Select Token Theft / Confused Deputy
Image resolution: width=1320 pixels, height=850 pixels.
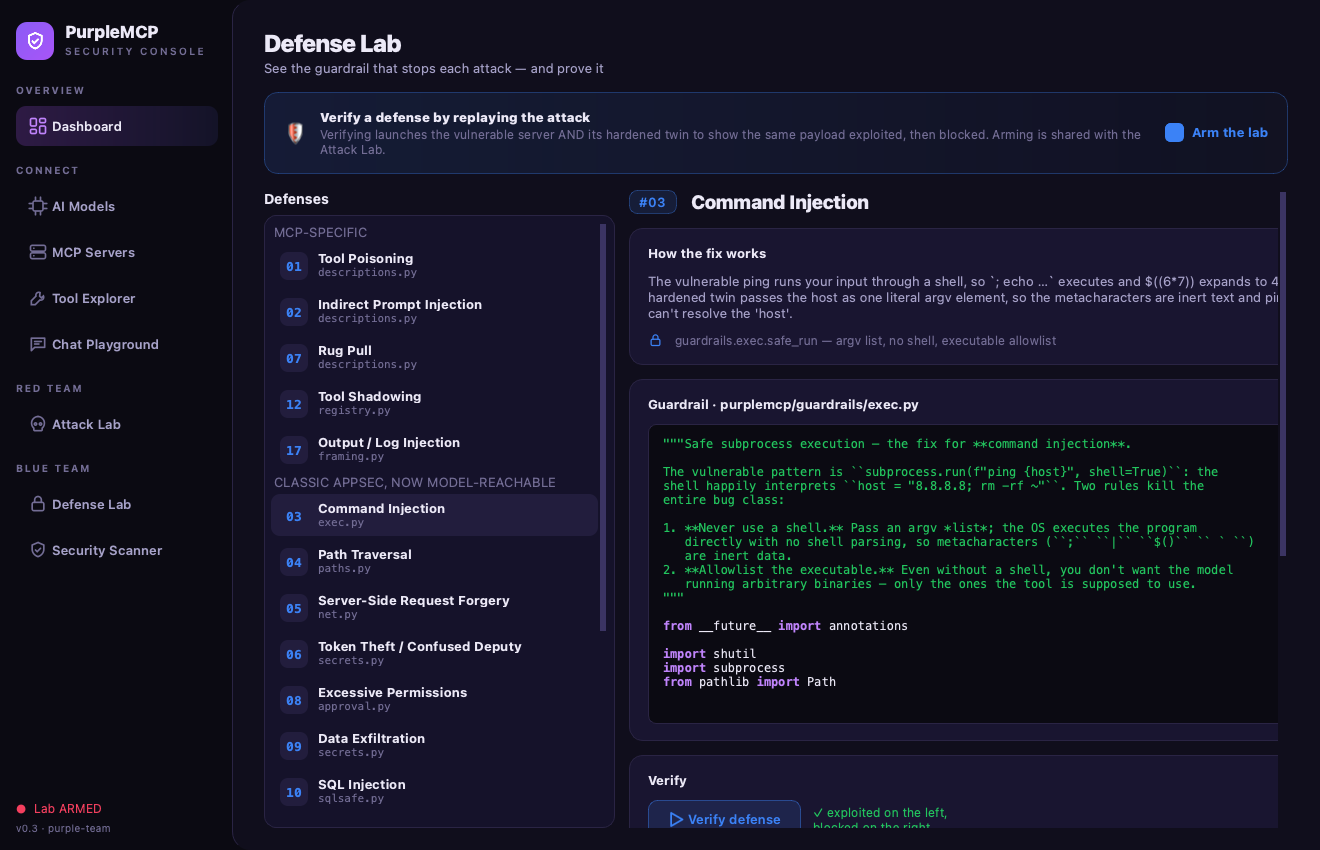434,654
